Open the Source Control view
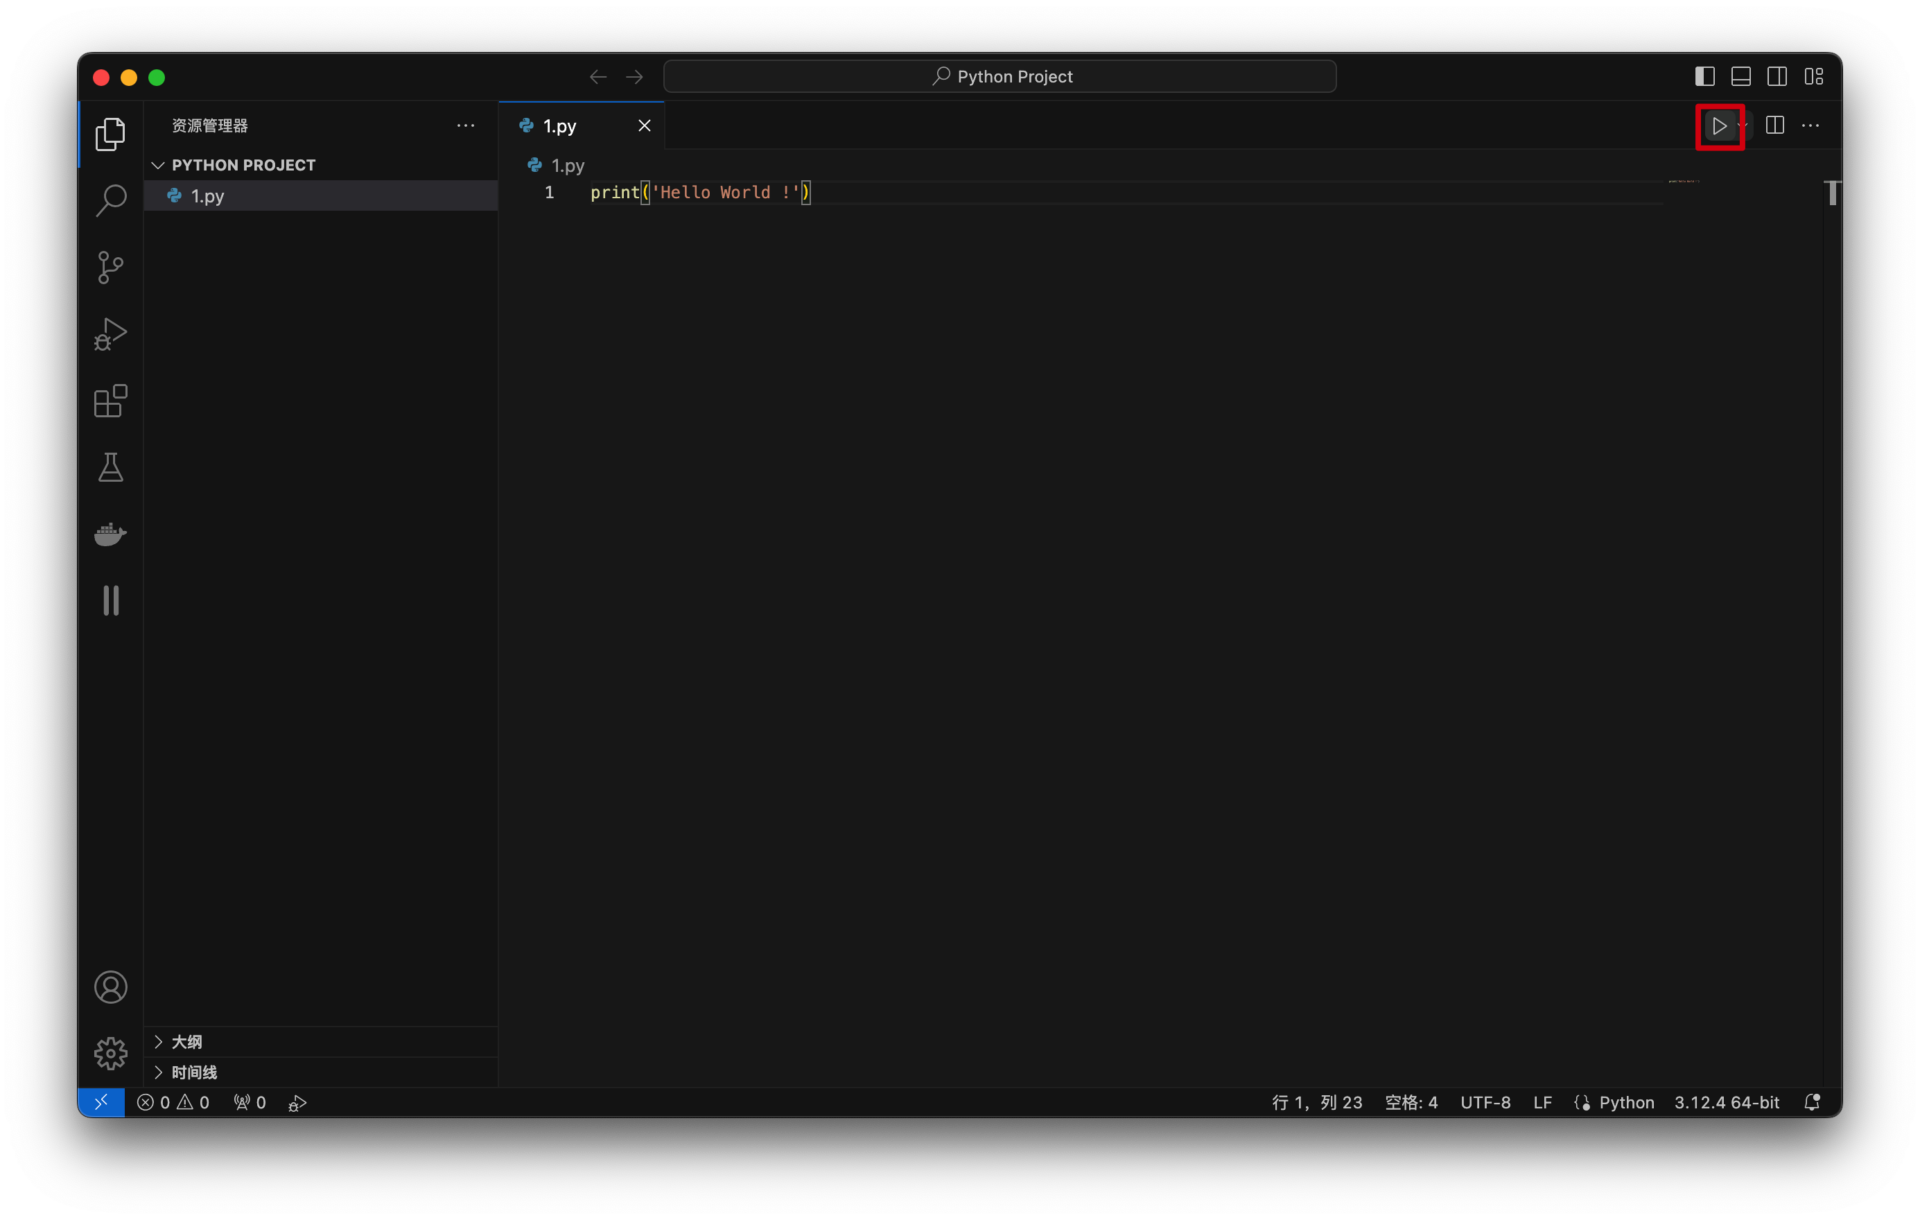 tap(110, 267)
